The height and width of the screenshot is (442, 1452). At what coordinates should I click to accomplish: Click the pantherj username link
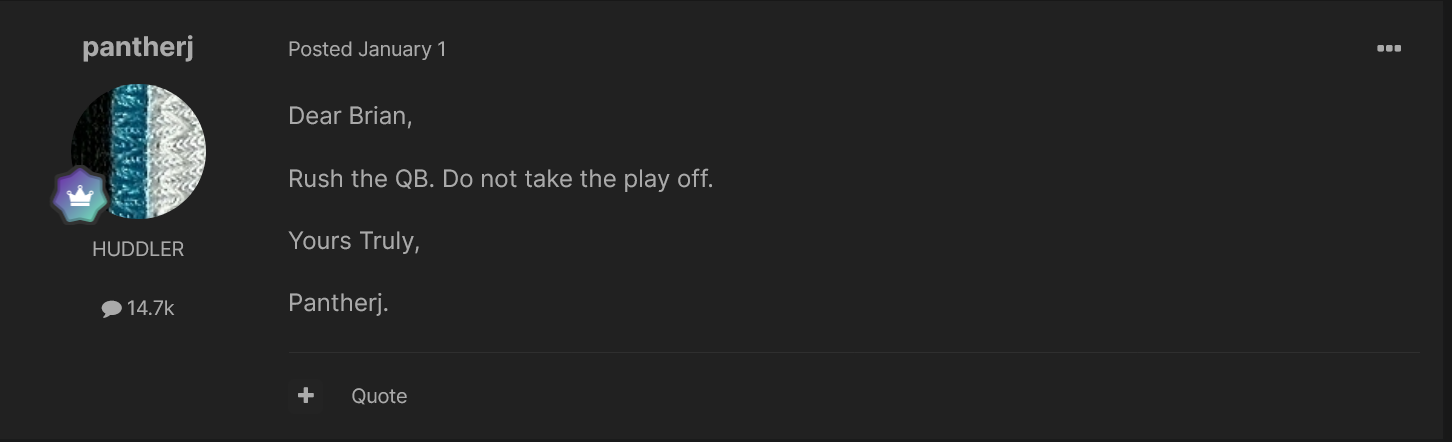tap(138, 48)
